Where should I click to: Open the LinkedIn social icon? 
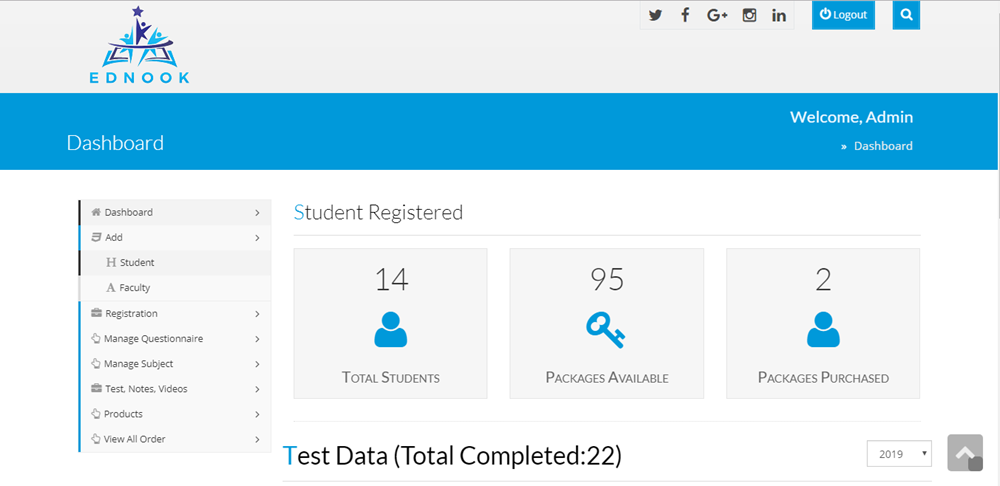[779, 15]
